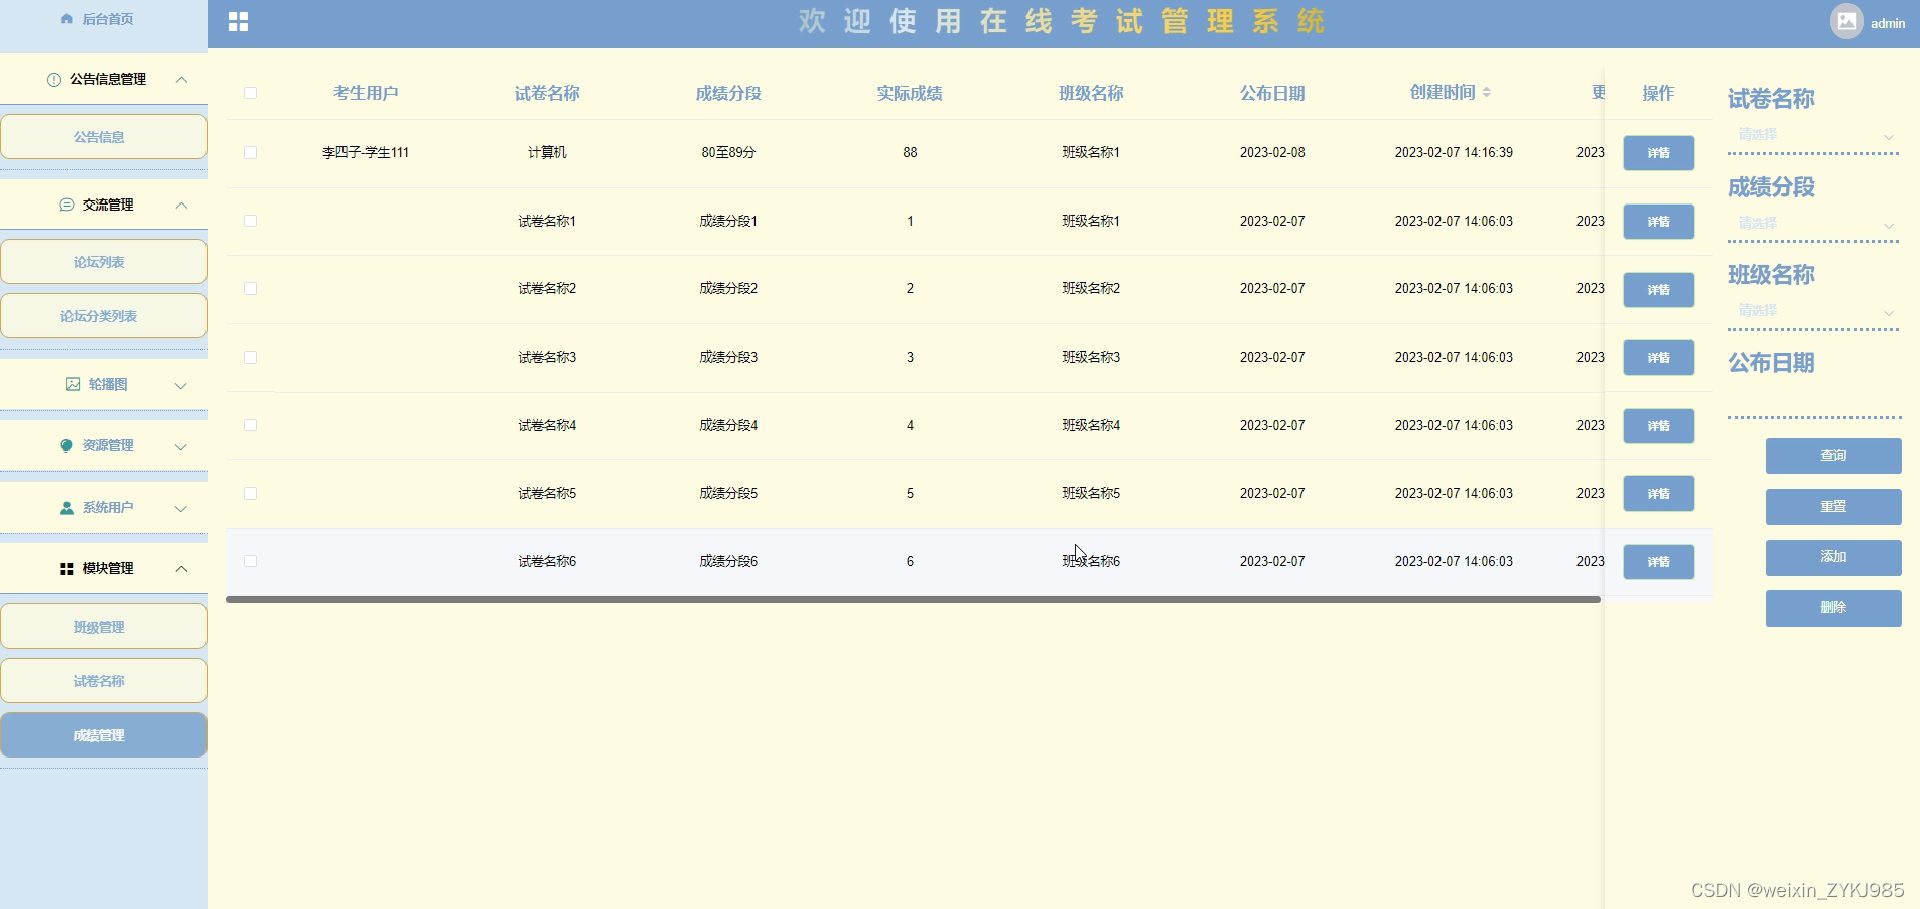Check the row checkbox for 试卷名称3
Screen dimensions: 1920x909
click(251, 357)
